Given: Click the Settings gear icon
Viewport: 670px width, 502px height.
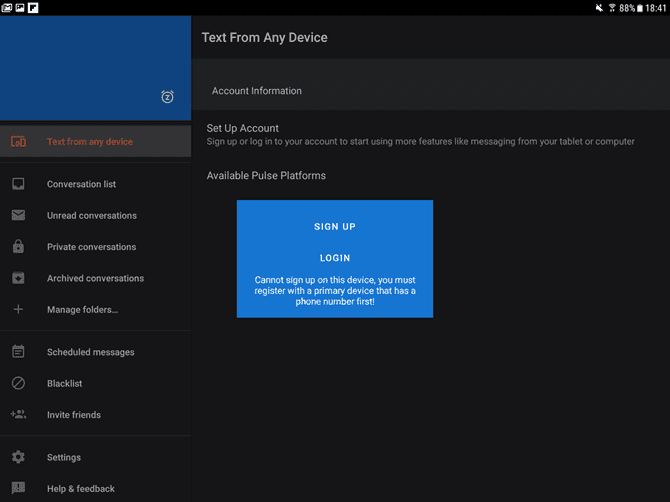Looking at the screenshot, I should 18,457.
